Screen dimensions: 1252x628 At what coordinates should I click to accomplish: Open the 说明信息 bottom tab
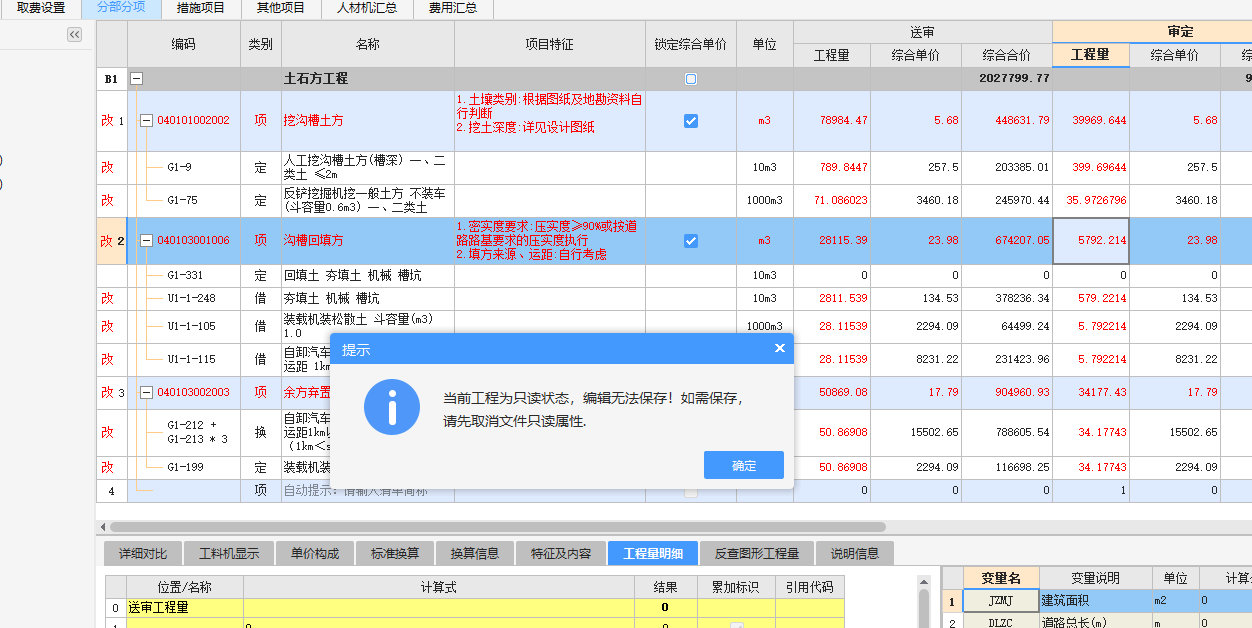(855, 553)
